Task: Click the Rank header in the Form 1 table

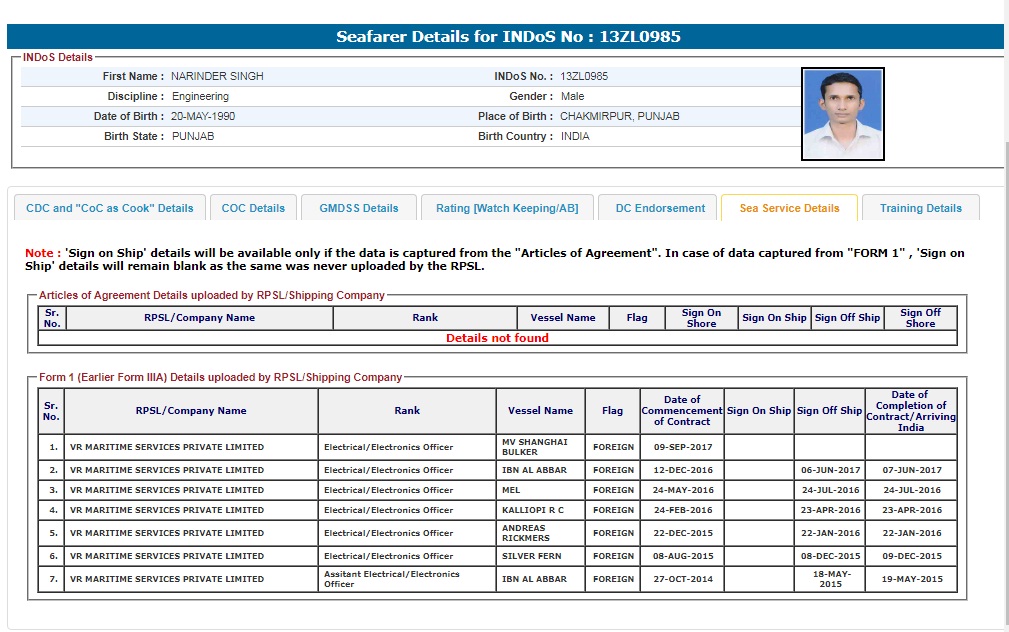Action: (407, 410)
